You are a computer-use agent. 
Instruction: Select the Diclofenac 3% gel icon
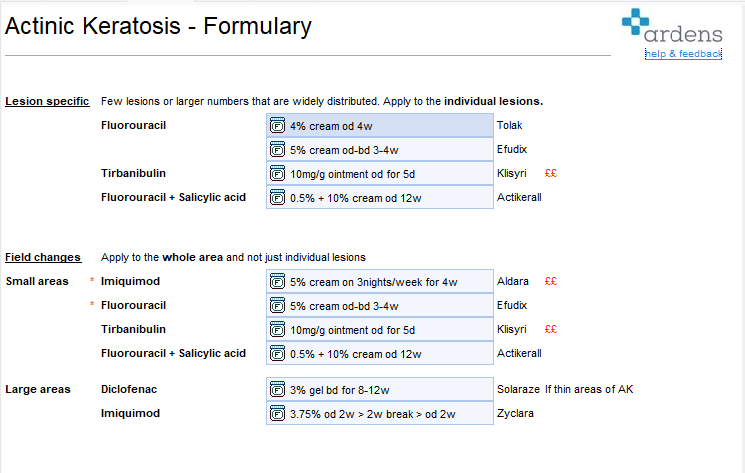277,389
